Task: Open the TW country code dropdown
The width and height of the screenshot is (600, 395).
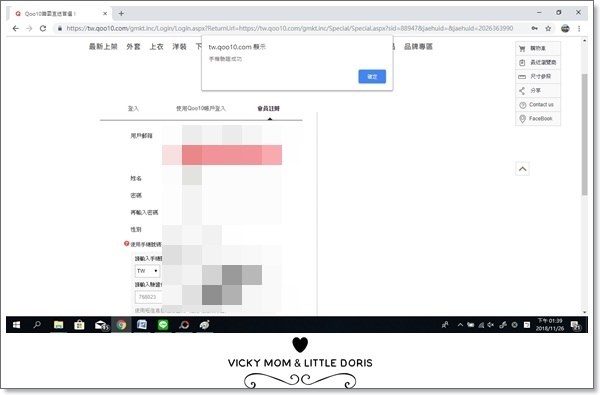Action: coord(147,271)
